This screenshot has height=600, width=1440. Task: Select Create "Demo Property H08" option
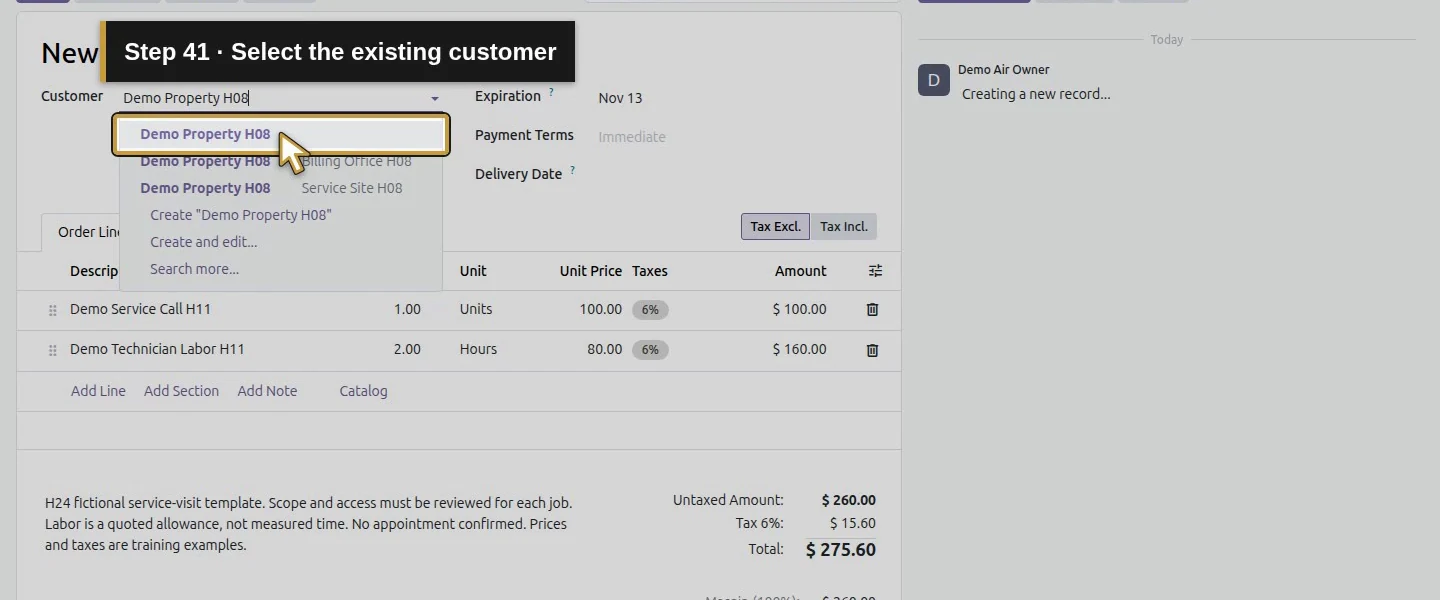241,215
